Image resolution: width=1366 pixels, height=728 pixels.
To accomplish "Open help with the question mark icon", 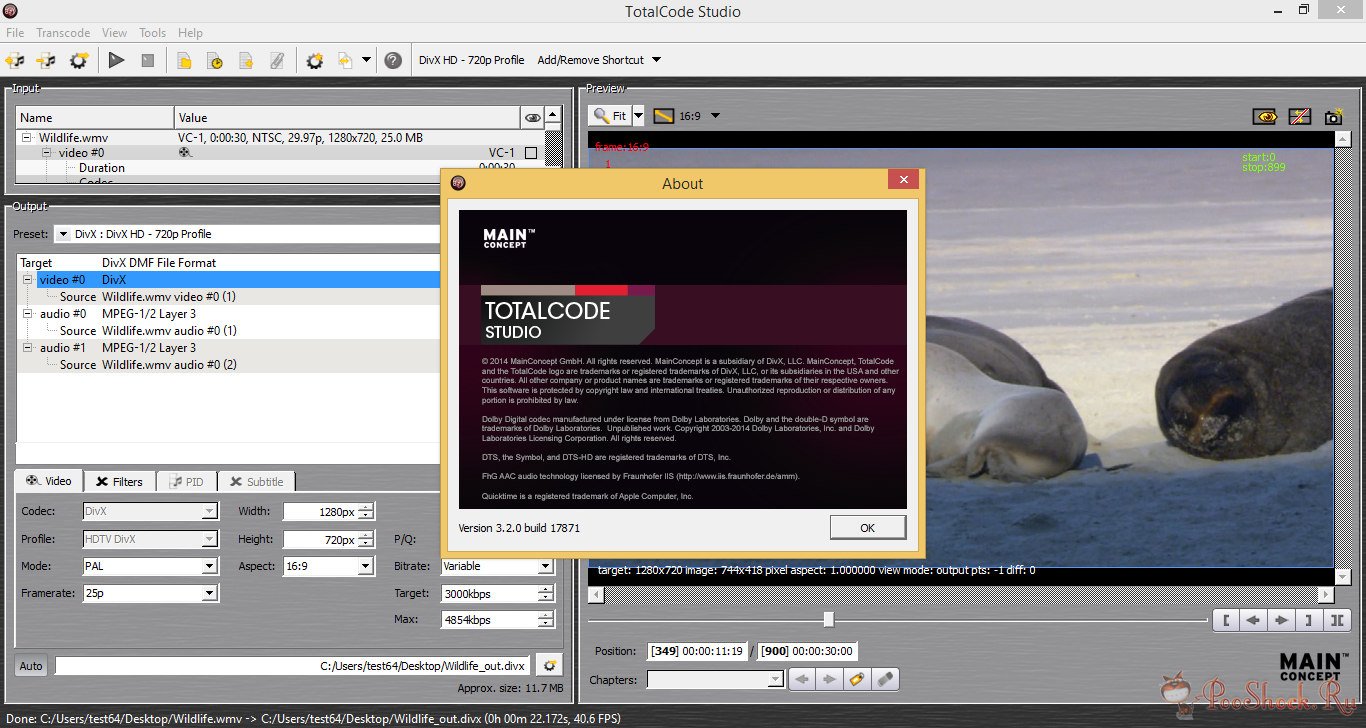I will 394,61.
